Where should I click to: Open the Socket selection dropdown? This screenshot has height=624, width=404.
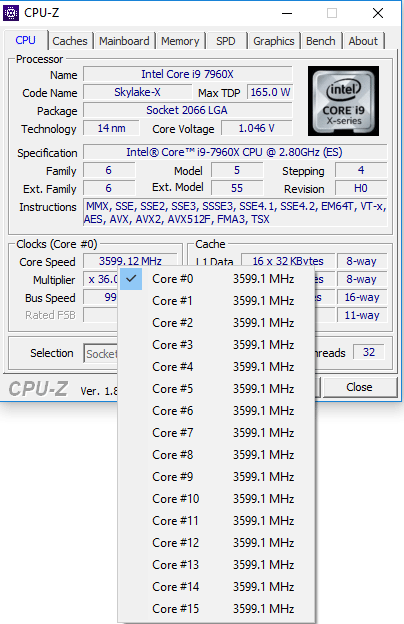tap(101, 353)
